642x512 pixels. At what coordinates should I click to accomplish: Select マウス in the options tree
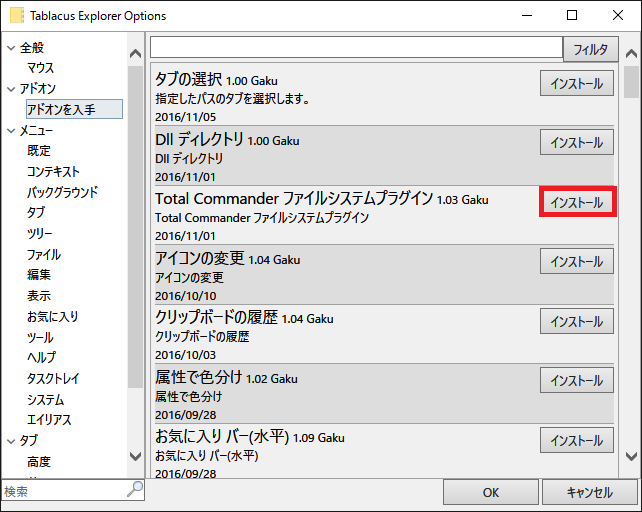41,68
